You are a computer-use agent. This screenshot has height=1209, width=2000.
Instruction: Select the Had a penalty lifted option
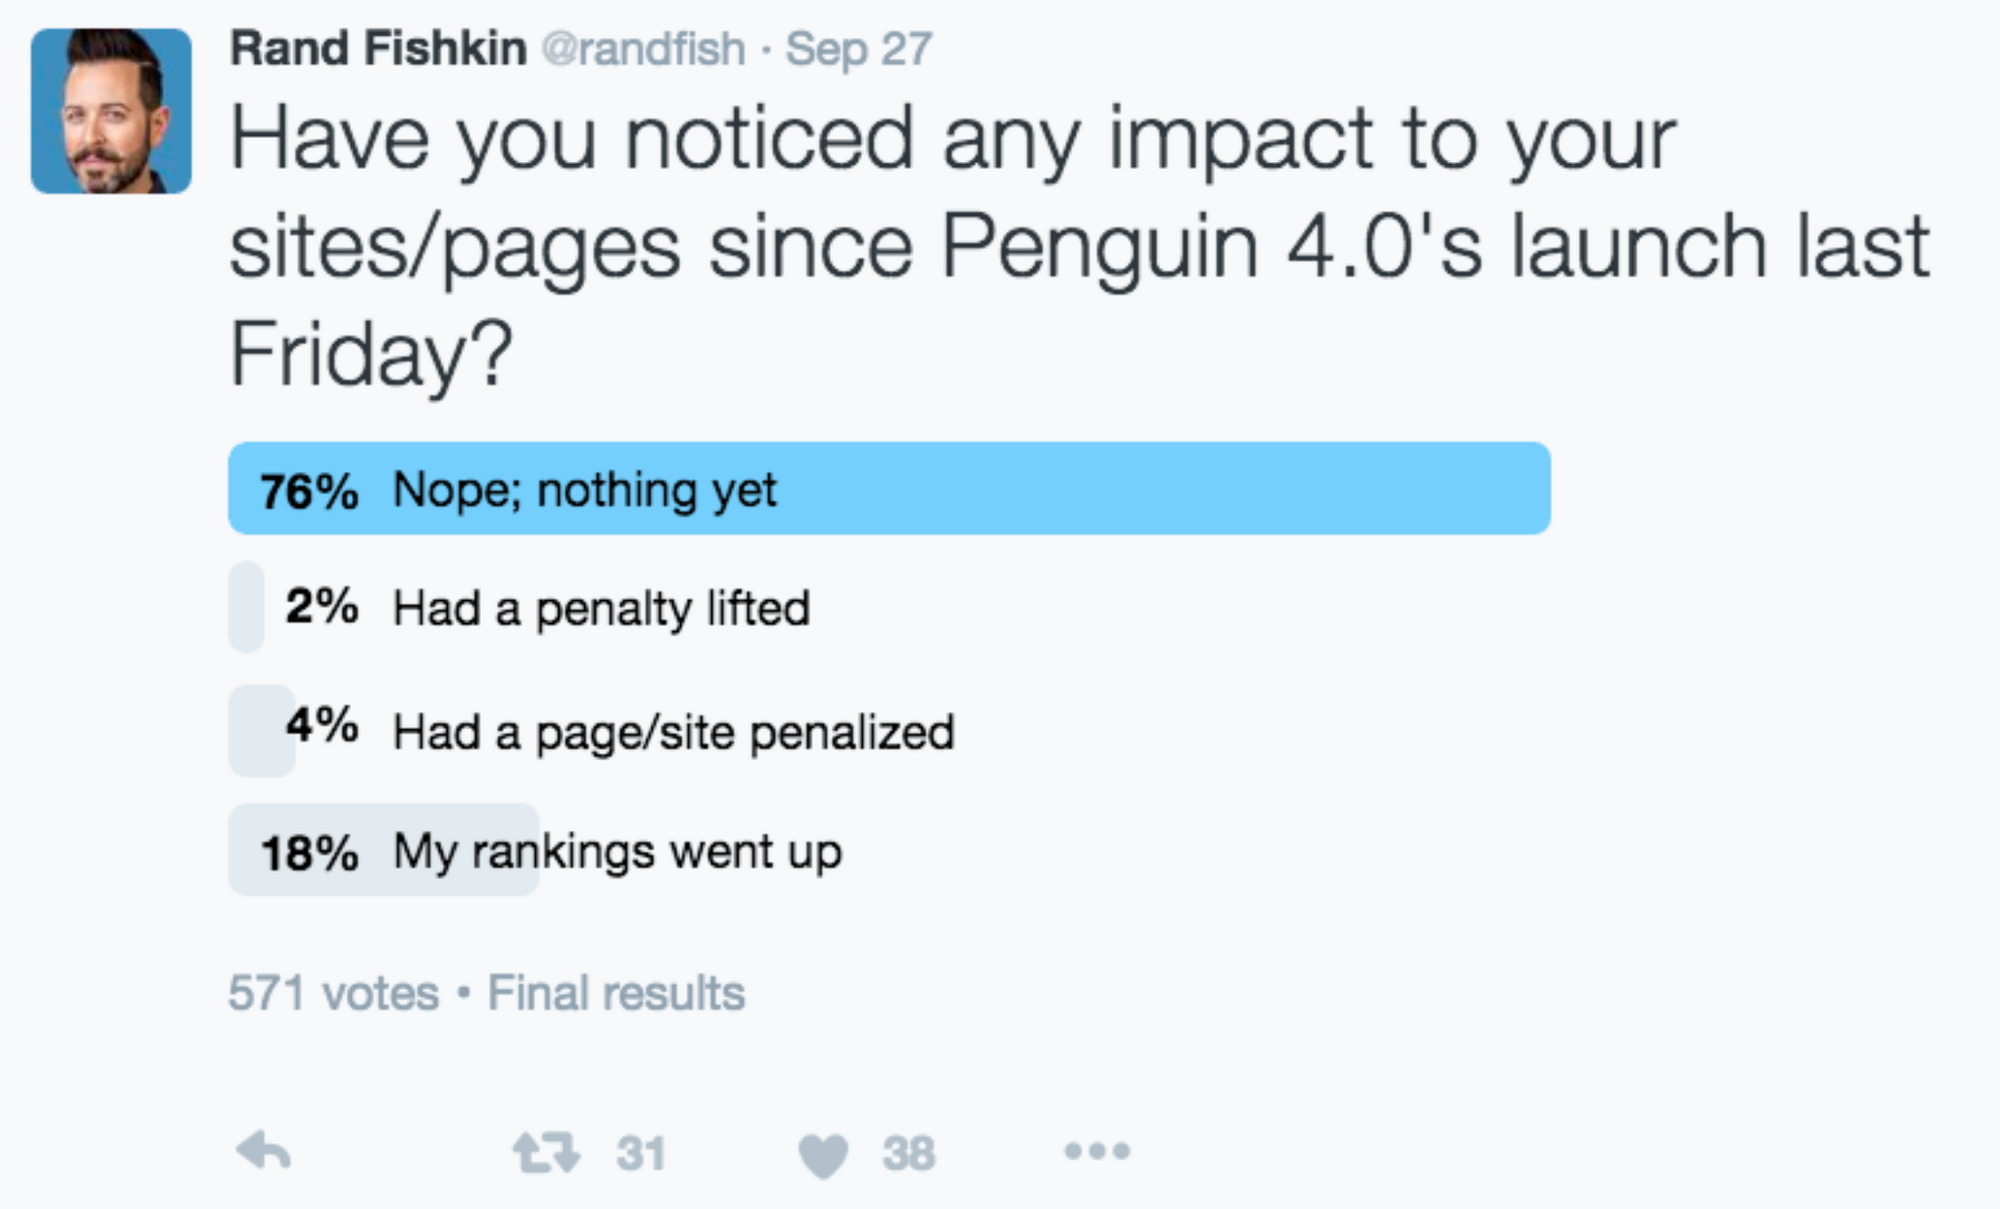click(x=601, y=608)
